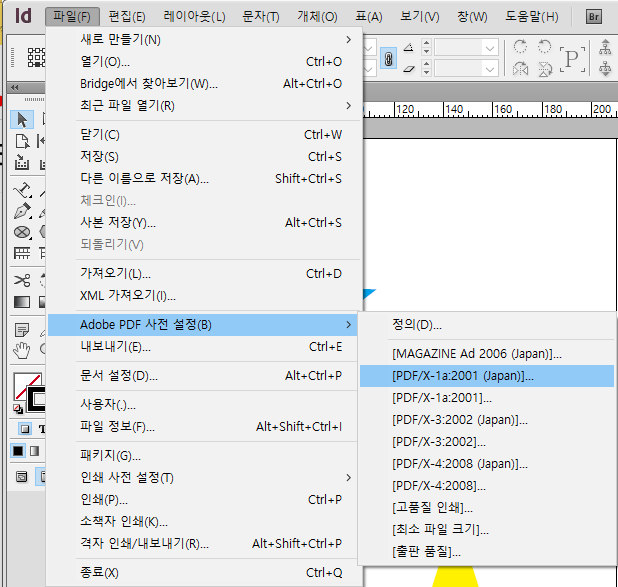Expand 새로 만들기(N) submenu
The height and width of the screenshot is (587, 618).
pyautogui.click(x=348, y=39)
